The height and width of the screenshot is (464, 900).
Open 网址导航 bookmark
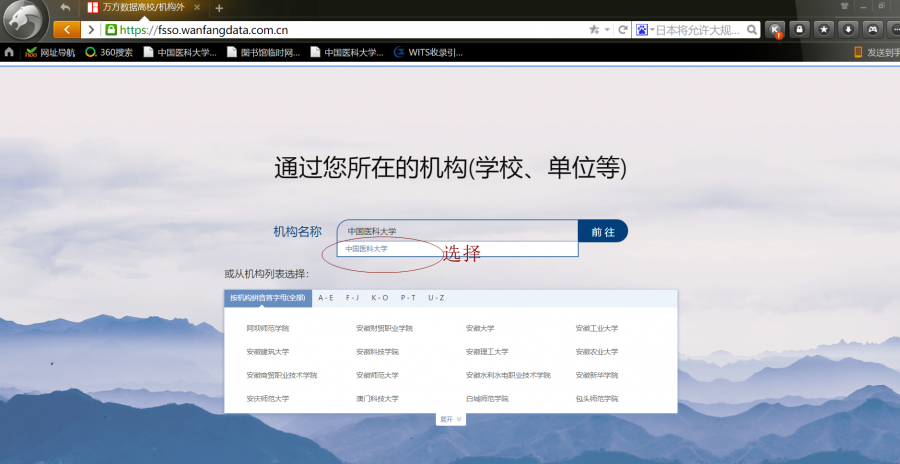(x=51, y=52)
